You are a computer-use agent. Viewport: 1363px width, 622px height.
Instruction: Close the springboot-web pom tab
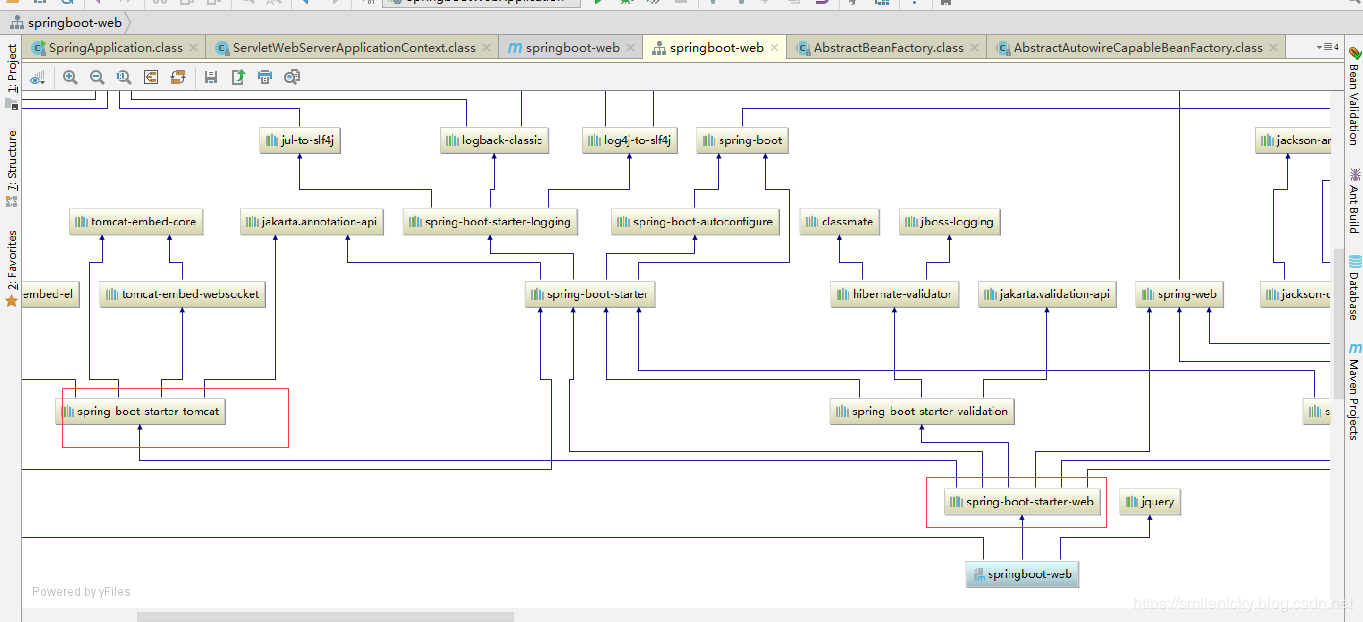click(x=631, y=47)
